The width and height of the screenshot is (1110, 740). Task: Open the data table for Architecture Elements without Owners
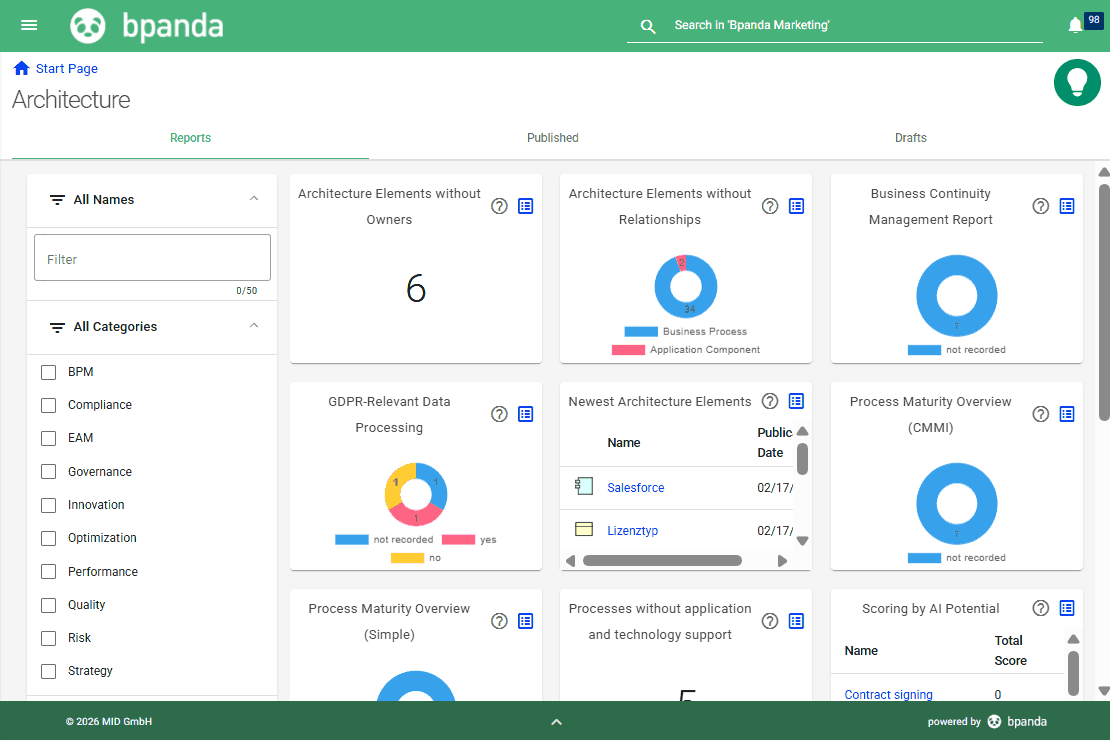(x=526, y=206)
